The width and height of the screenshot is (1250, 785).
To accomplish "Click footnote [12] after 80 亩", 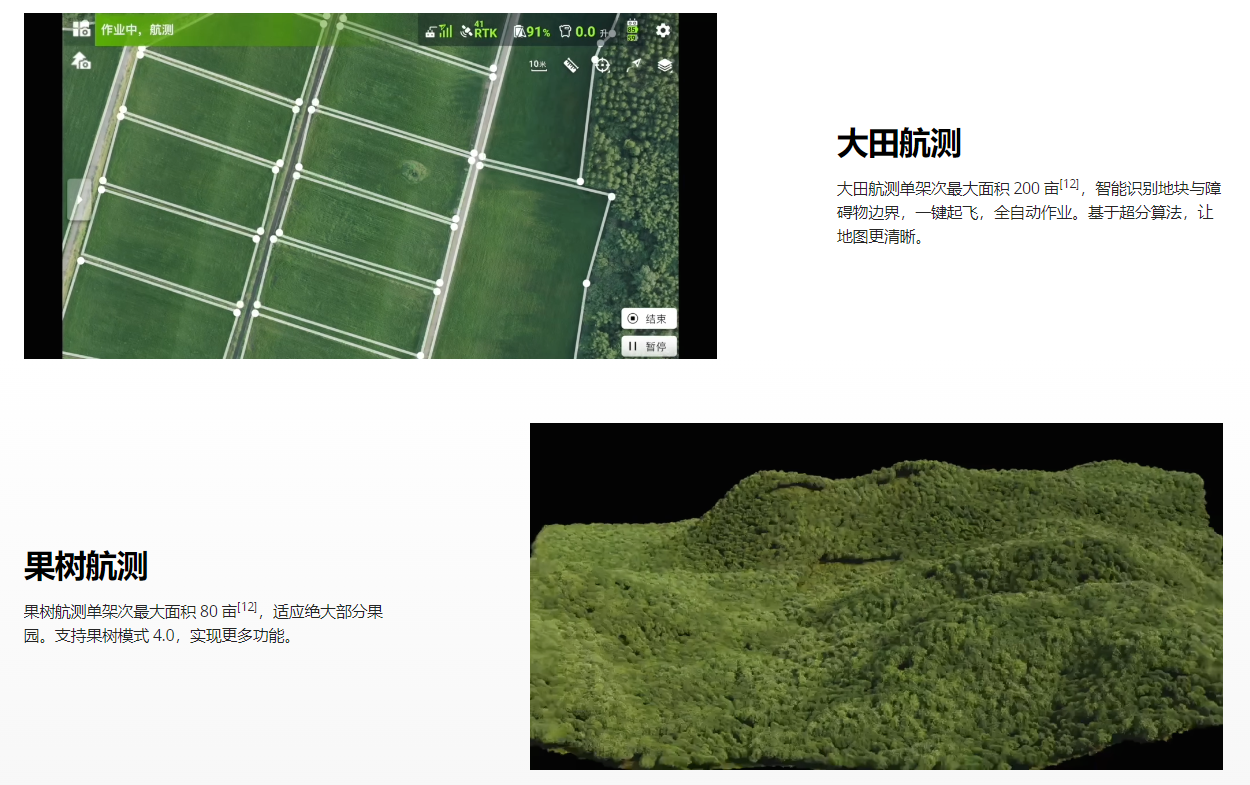I will pos(248,606).
